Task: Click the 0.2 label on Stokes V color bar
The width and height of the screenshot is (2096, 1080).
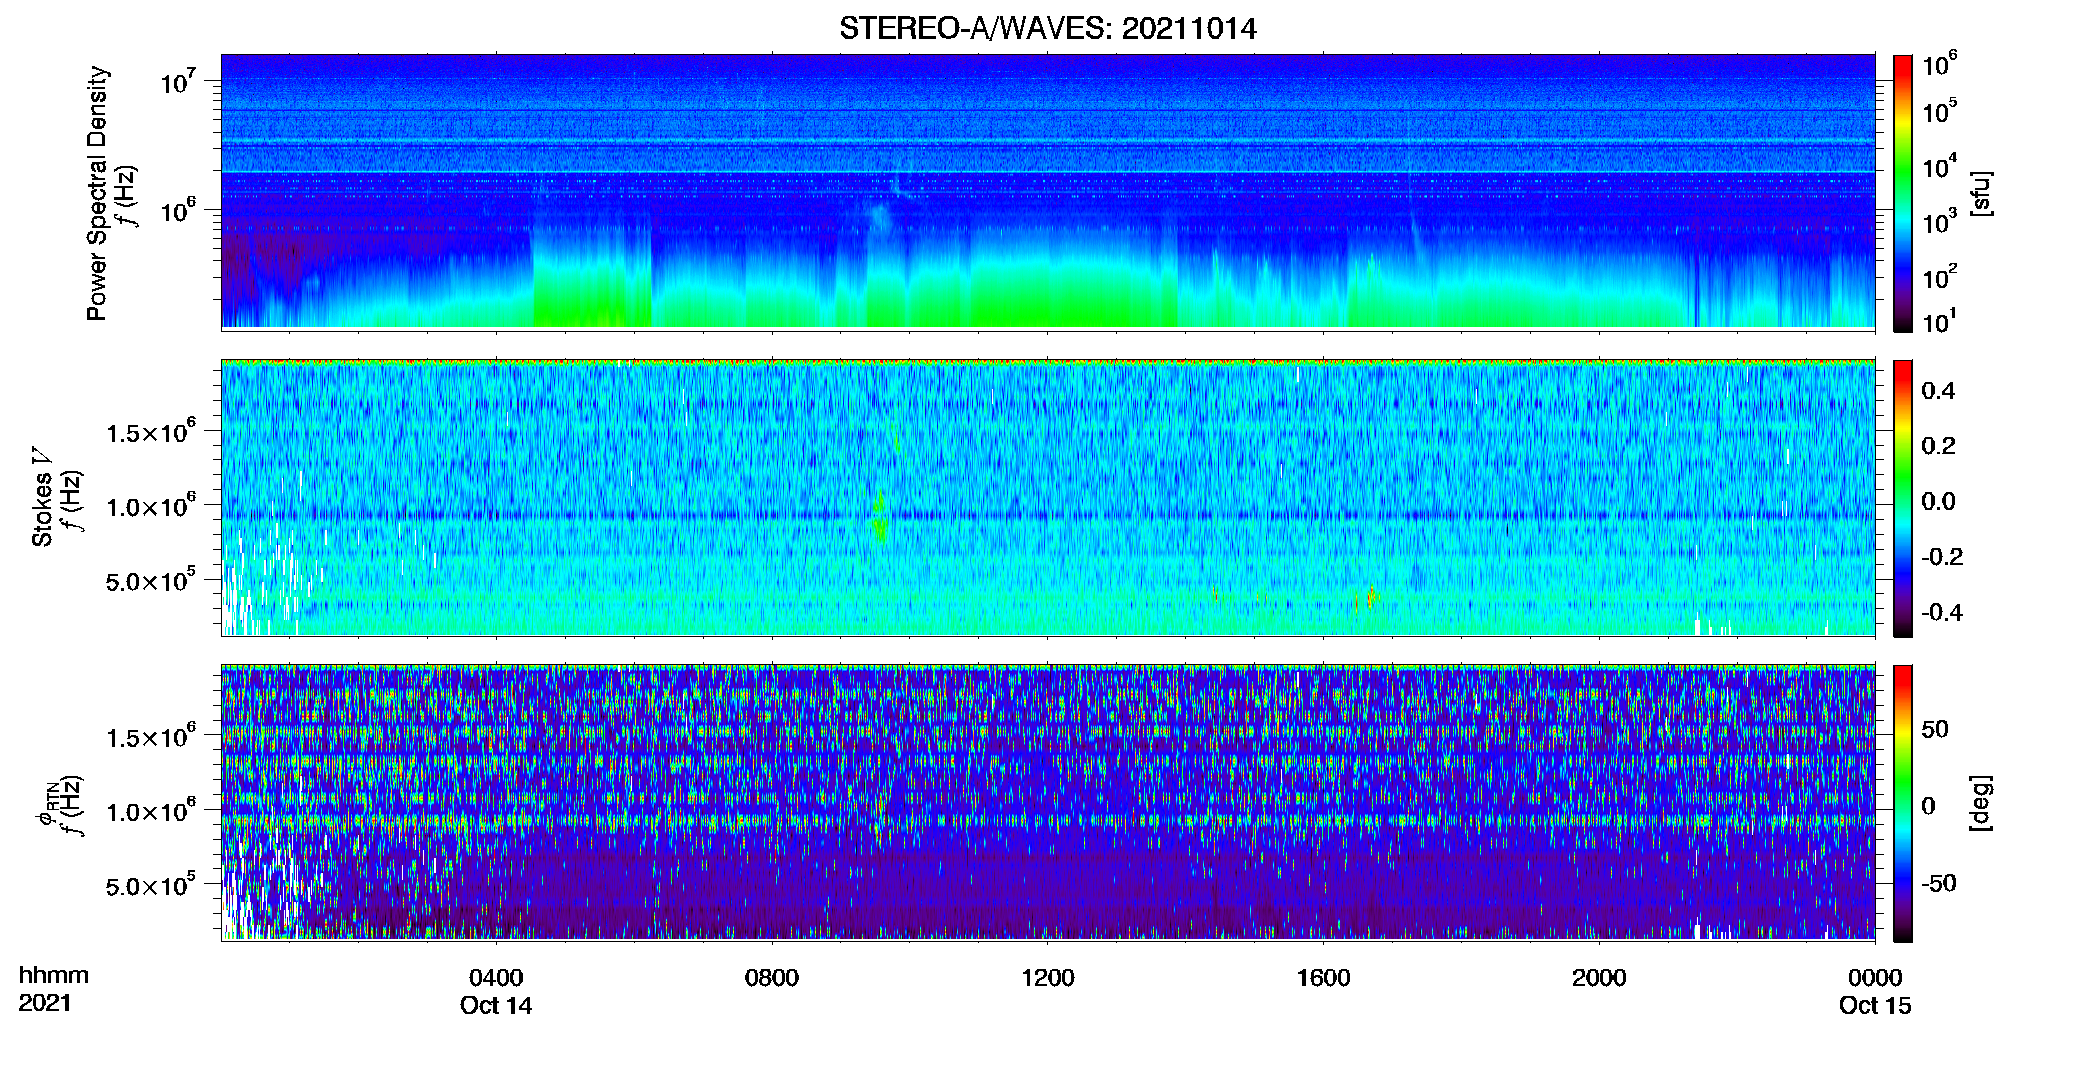Action: click(1938, 446)
